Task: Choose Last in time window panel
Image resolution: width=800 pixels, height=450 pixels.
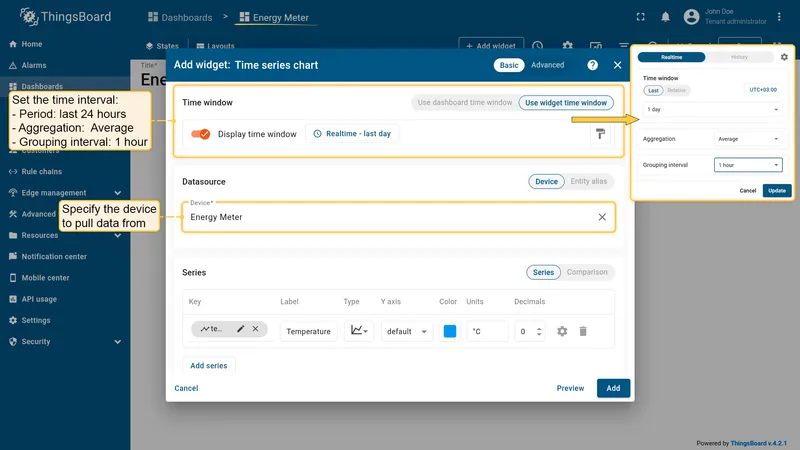Action: (x=653, y=90)
